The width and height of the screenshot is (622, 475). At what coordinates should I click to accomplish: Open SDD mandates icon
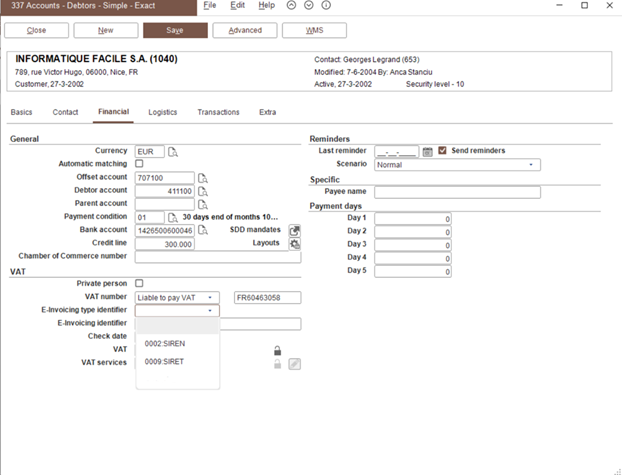295,231
